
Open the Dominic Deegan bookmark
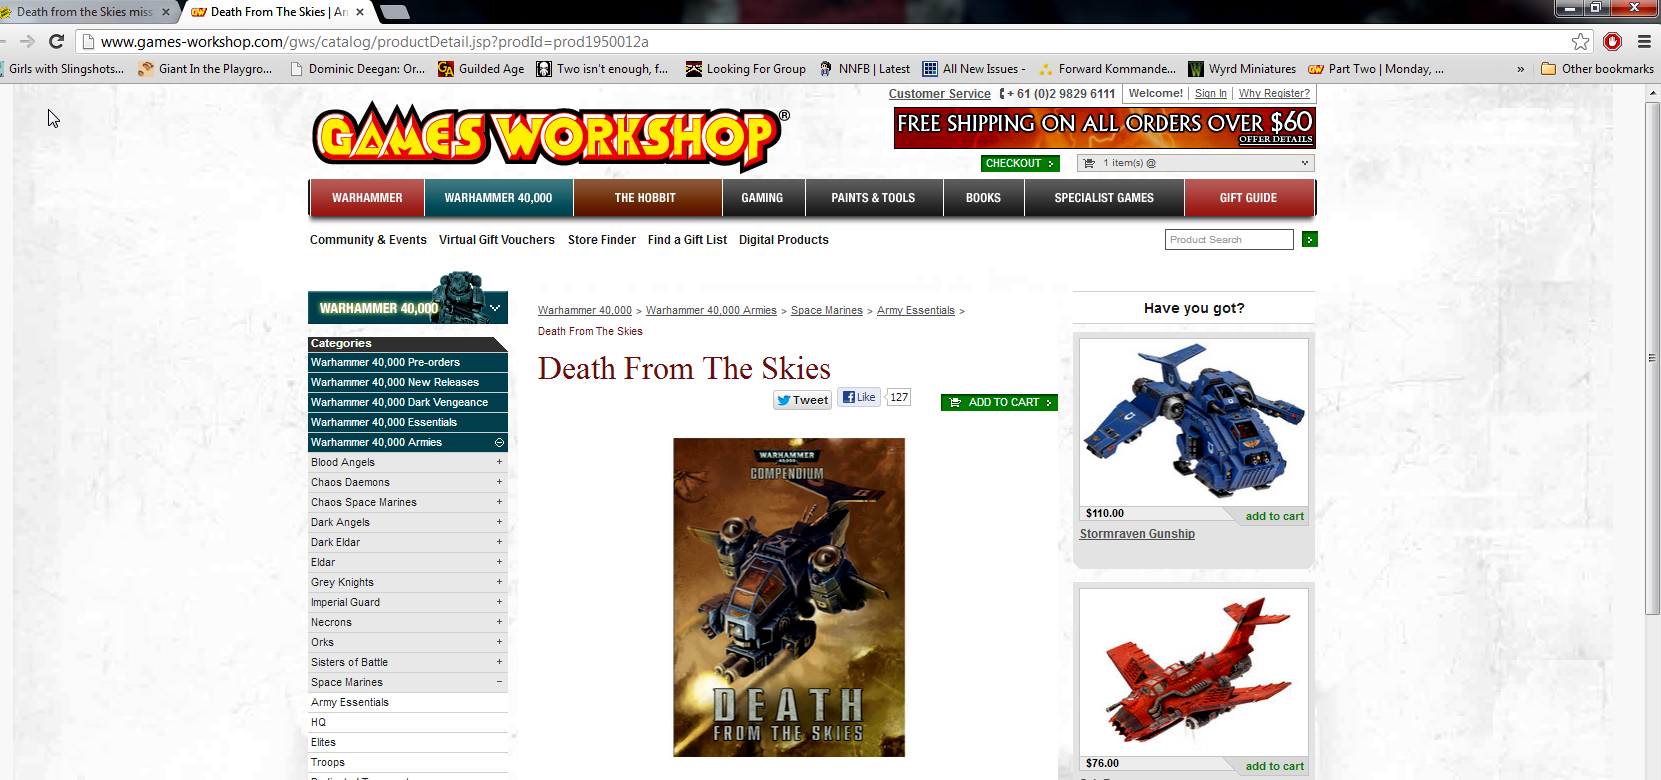coord(357,69)
